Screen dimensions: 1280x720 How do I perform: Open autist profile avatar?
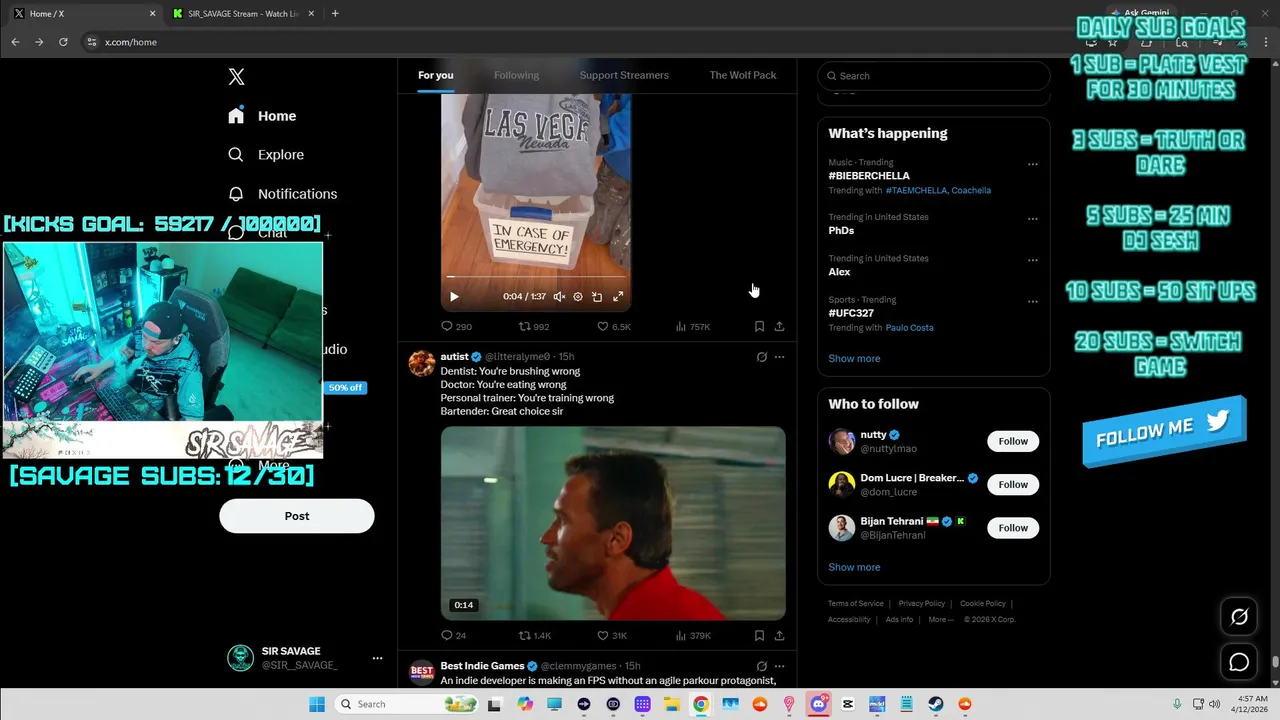click(x=422, y=363)
